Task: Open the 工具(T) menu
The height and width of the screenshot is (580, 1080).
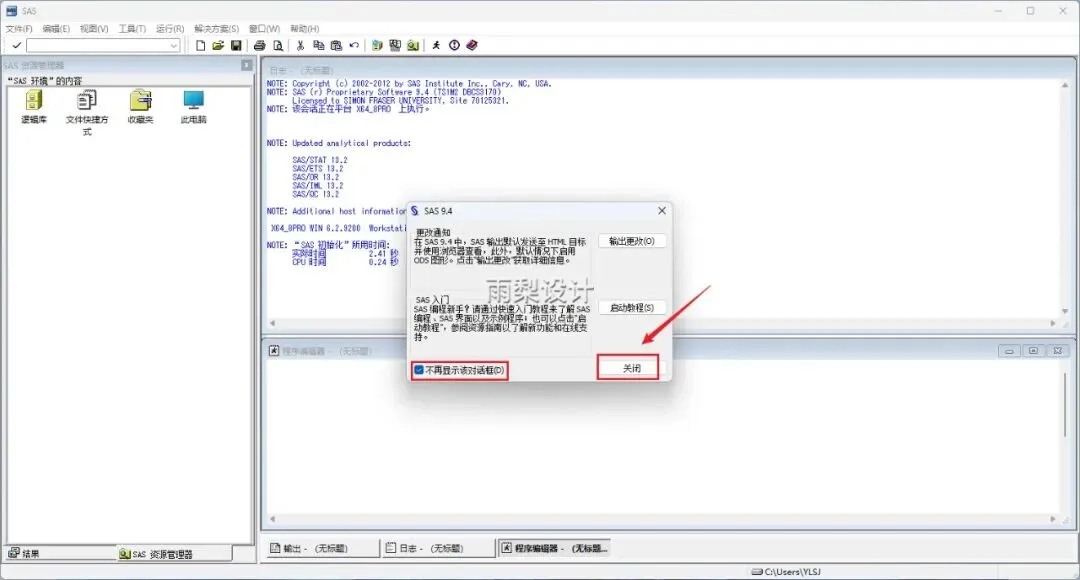Action: (132, 29)
